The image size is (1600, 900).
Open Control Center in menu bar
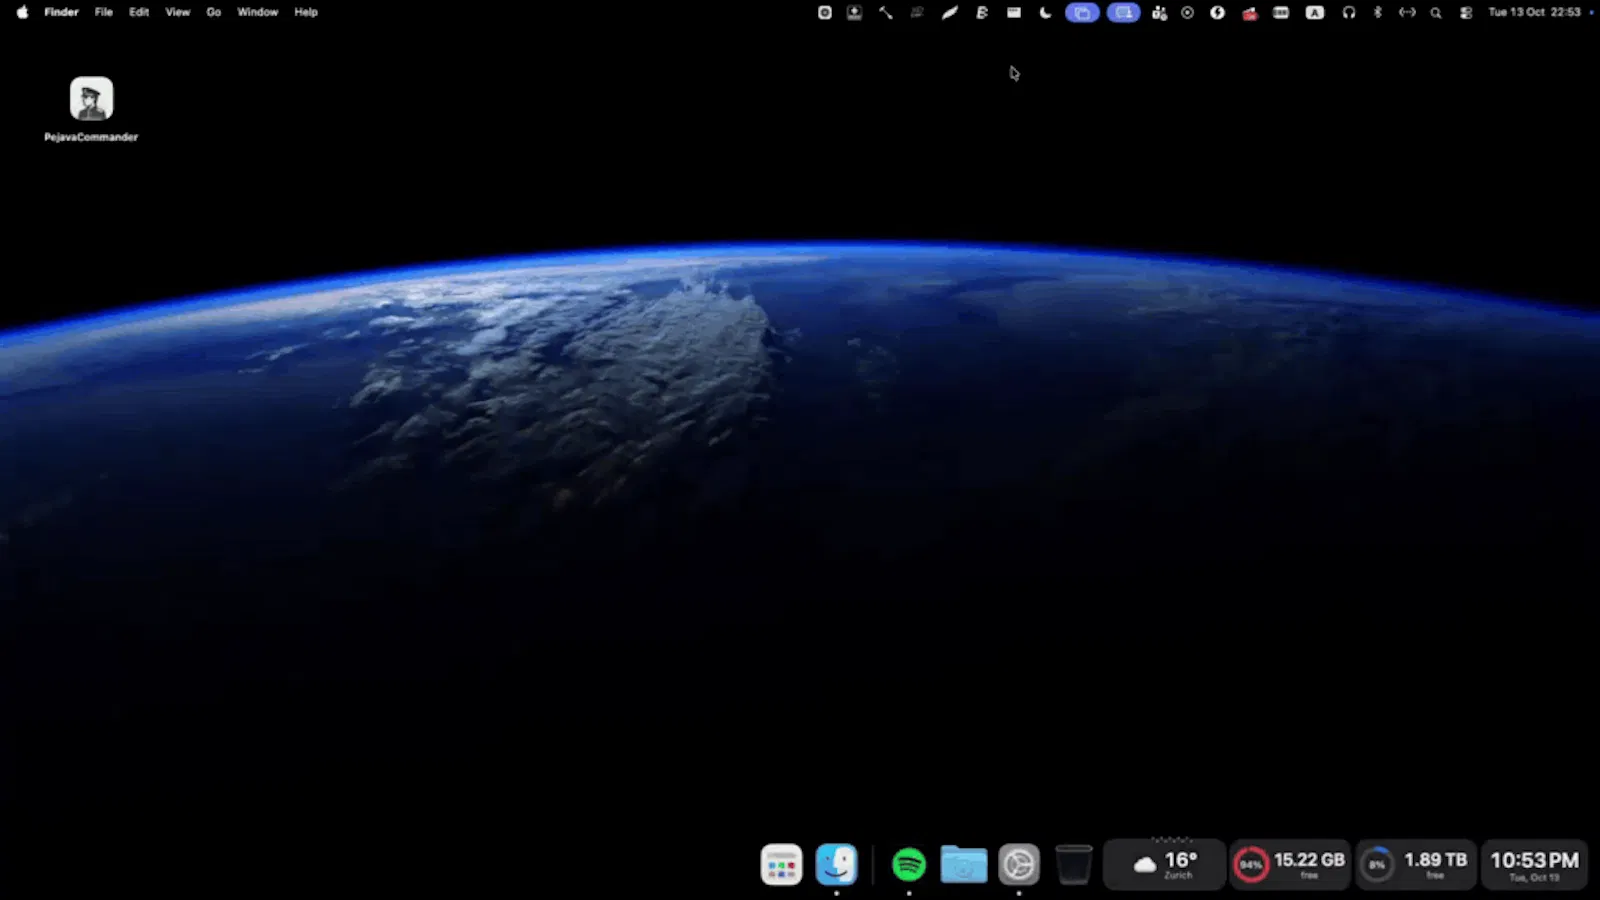[1466, 13]
